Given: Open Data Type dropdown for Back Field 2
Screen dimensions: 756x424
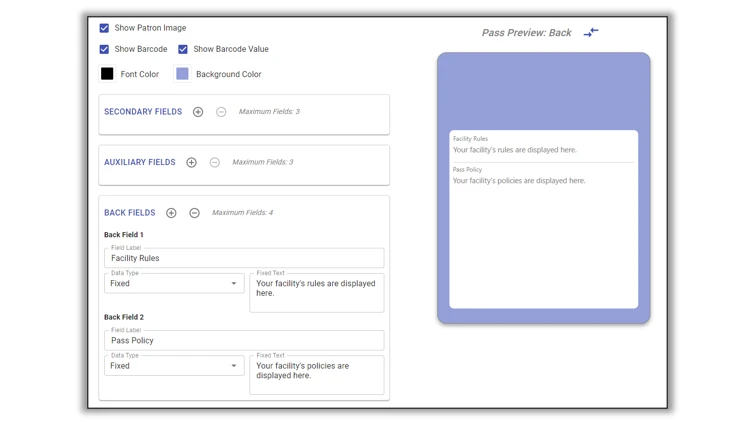Looking at the screenshot, I should 174,366.
